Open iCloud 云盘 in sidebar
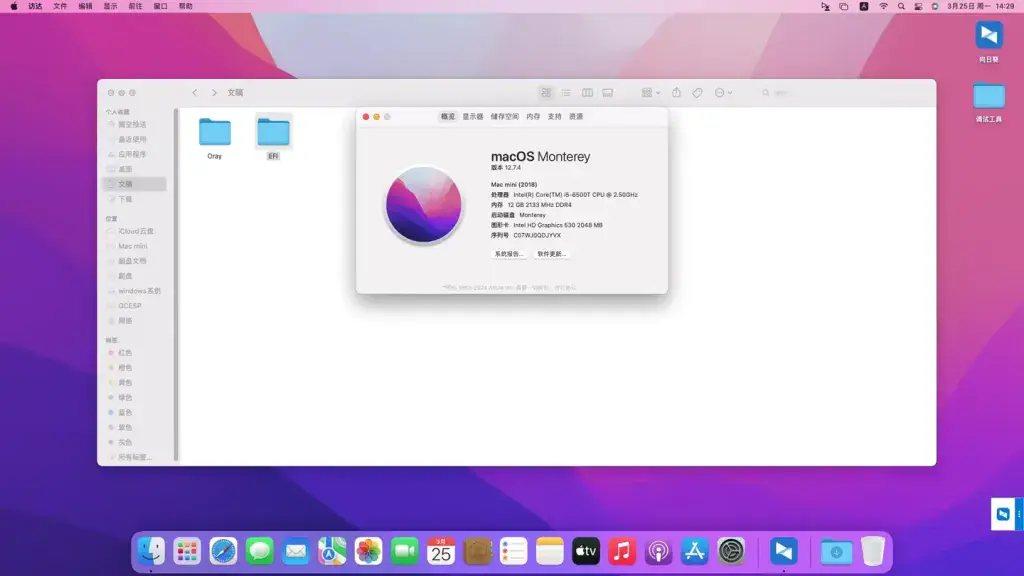1024x576 pixels. coord(135,231)
